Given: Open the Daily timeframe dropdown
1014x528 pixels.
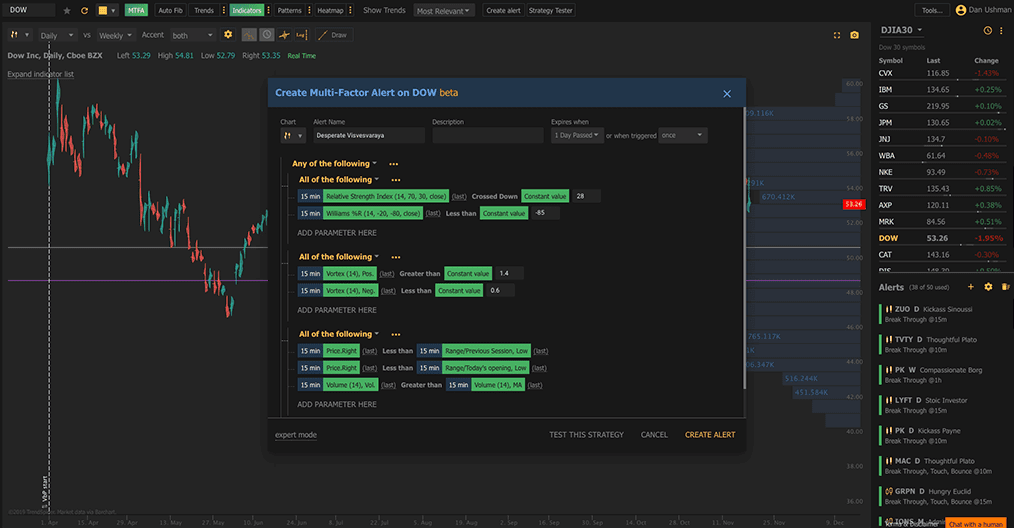Looking at the screenshot, I should pyautogui.click(x=57, y=35).
